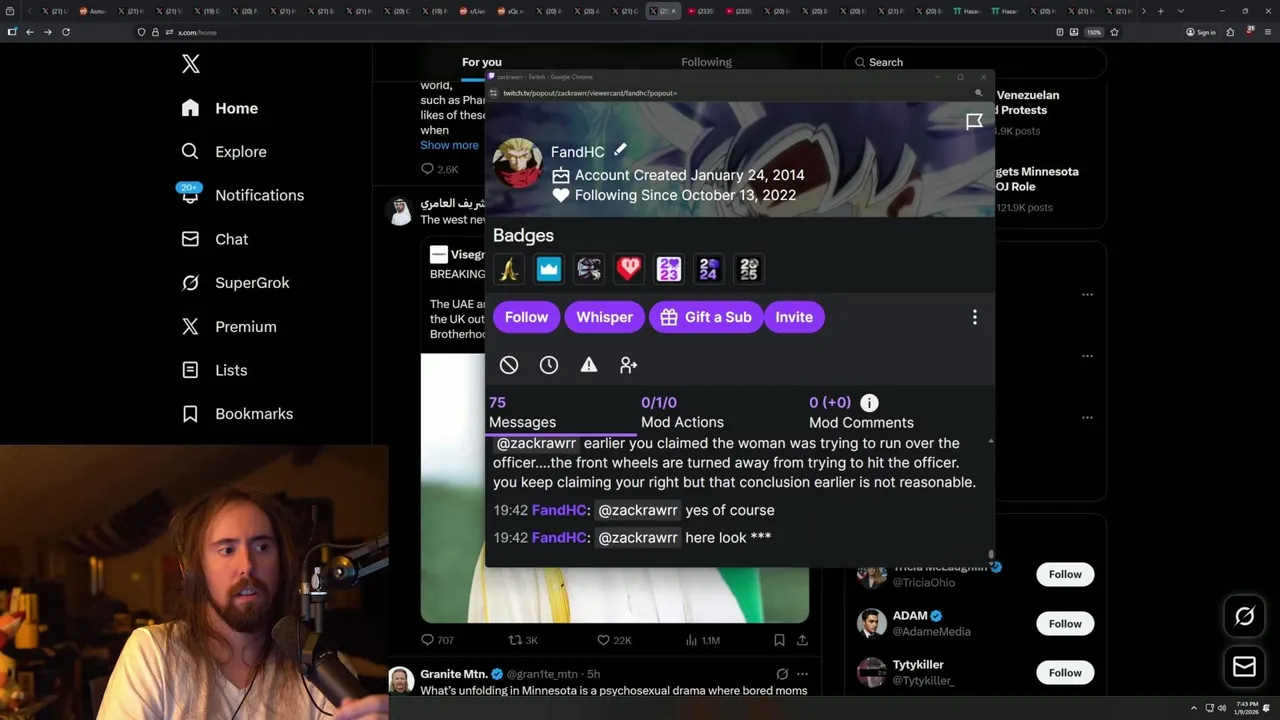The width and height of the screenshot is (1280, 720).
Task: Switch to the Following timeline tab
Action: point(706,62)
